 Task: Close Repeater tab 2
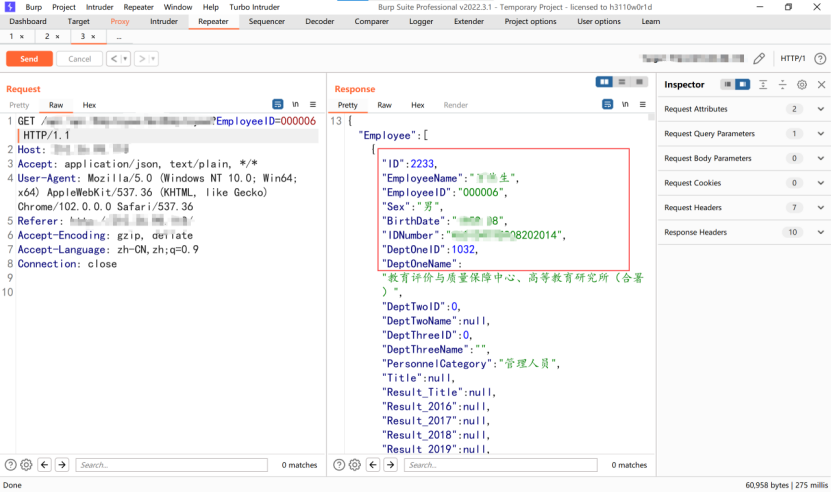coord(57,37)
